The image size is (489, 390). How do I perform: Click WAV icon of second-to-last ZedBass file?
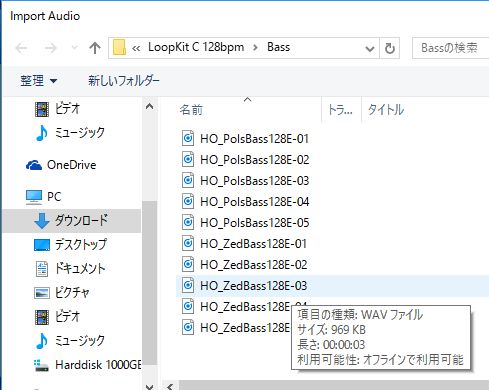coord(188,306)
